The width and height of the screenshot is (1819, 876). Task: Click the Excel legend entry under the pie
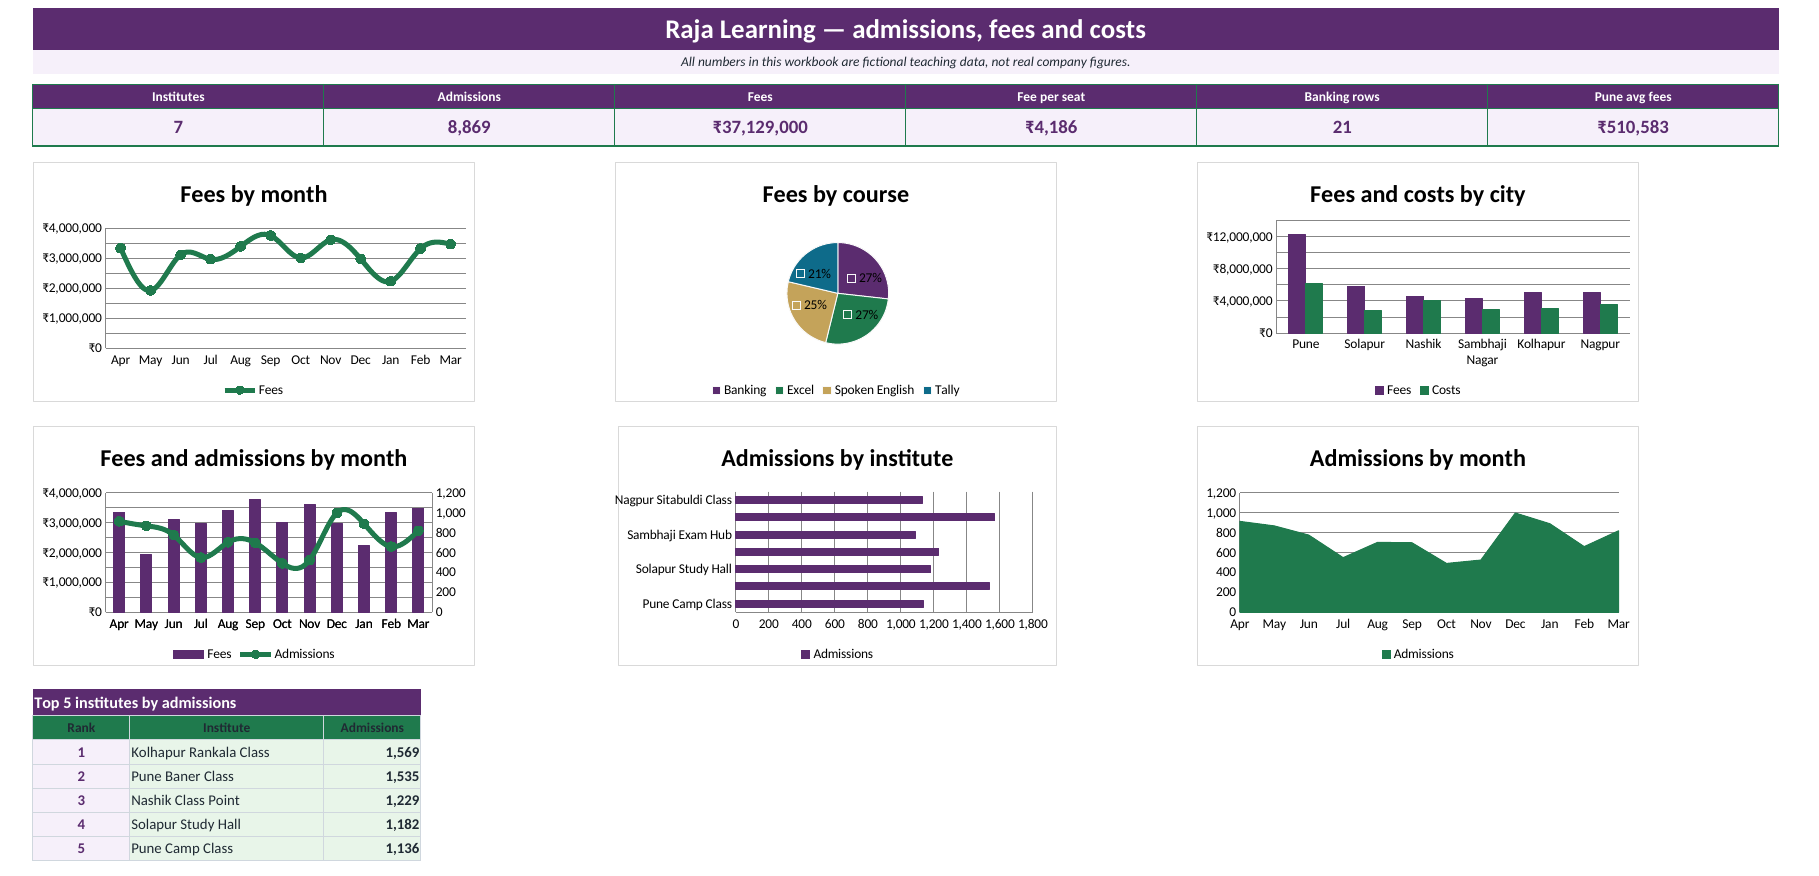[x=795, y=390]
